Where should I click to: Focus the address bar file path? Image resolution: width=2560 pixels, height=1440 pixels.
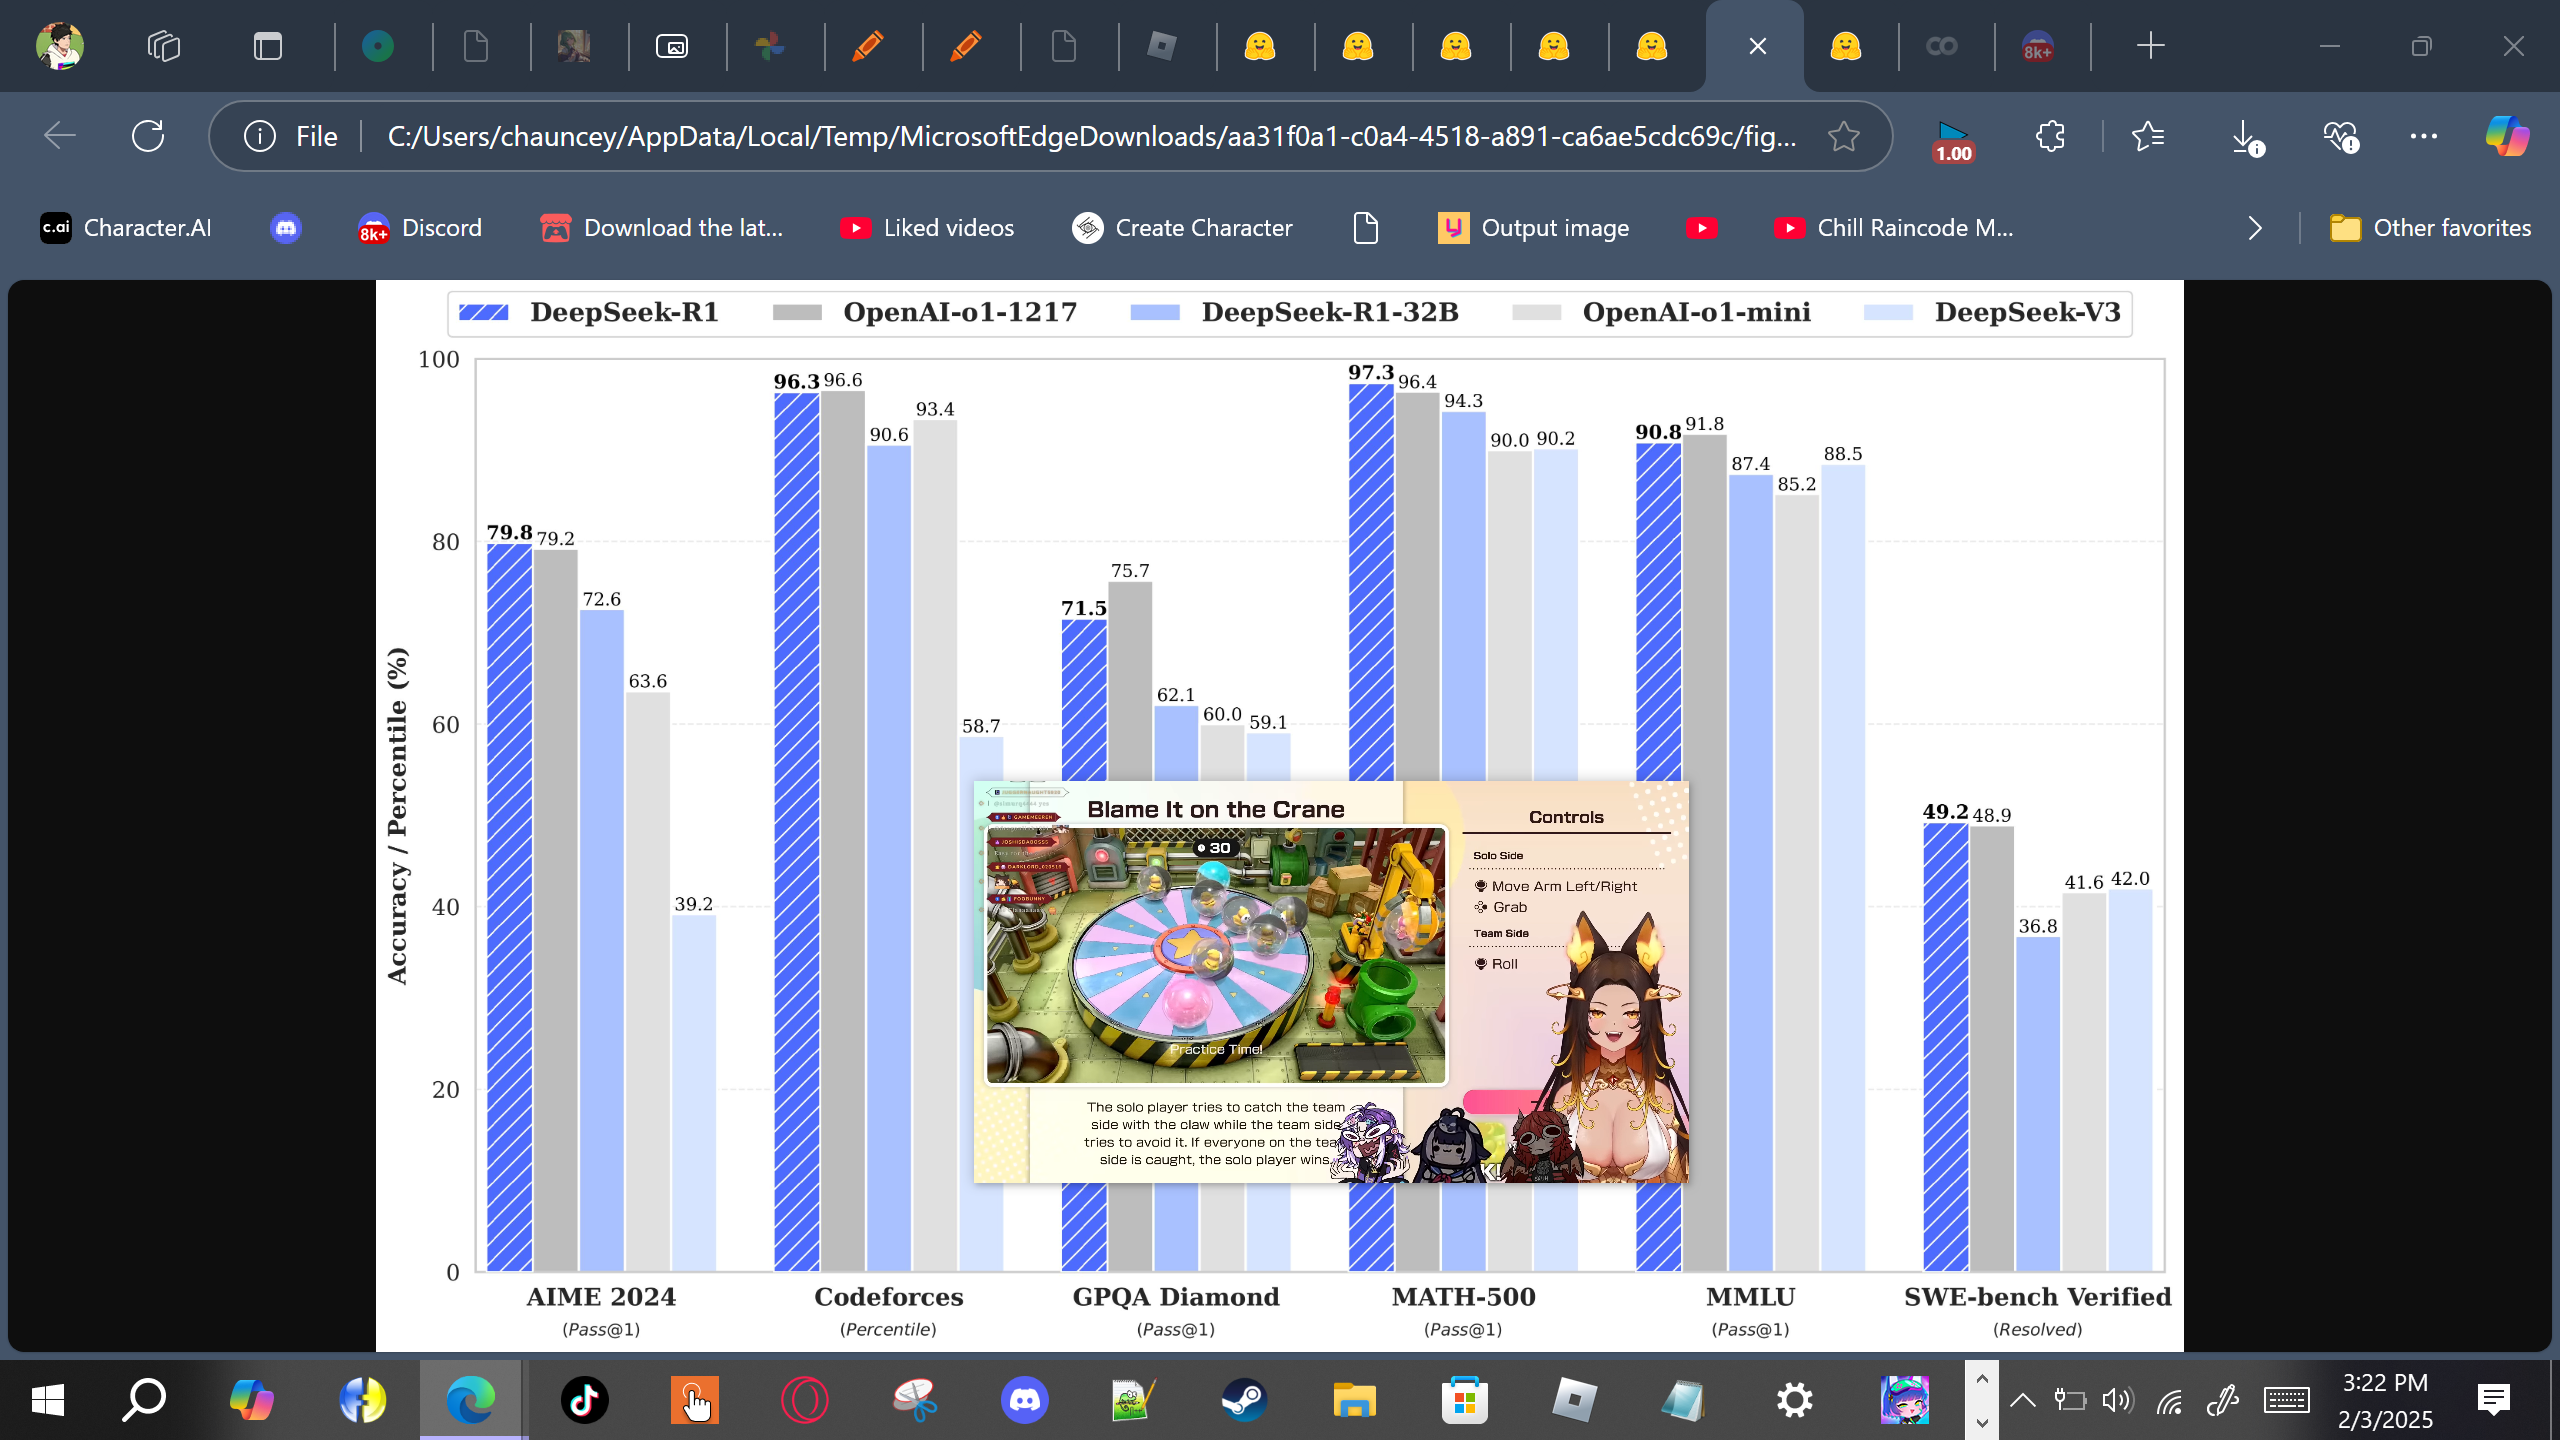pyautogui.click(x=1092, y=136)
